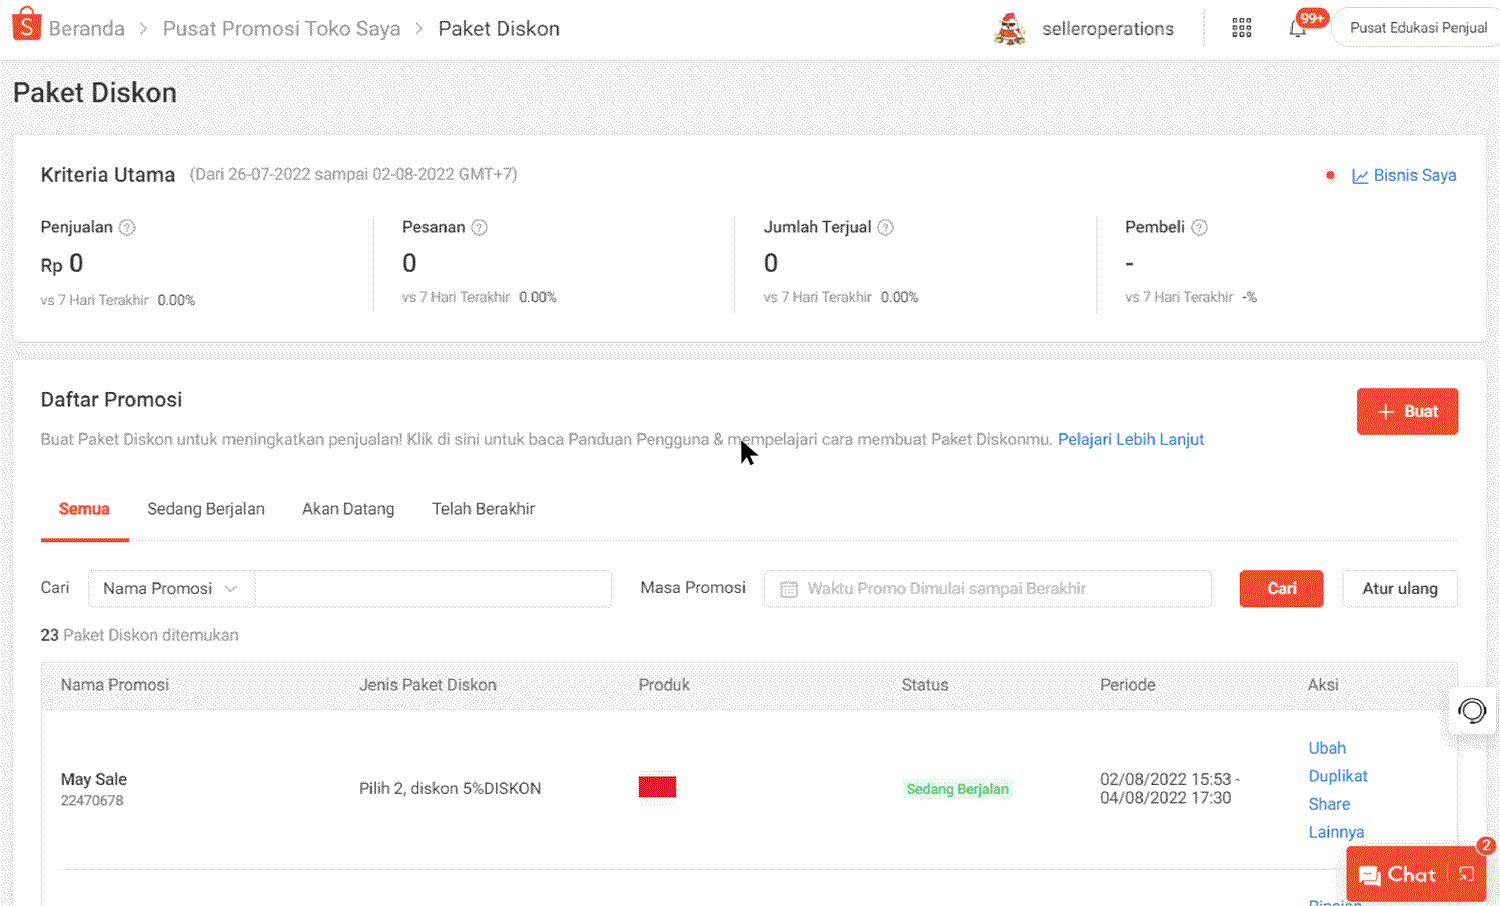Click the selleroperations profile avatar
Image resolution: width=1500 pixels, height=906 pixels.
(x=1010, y=29)
